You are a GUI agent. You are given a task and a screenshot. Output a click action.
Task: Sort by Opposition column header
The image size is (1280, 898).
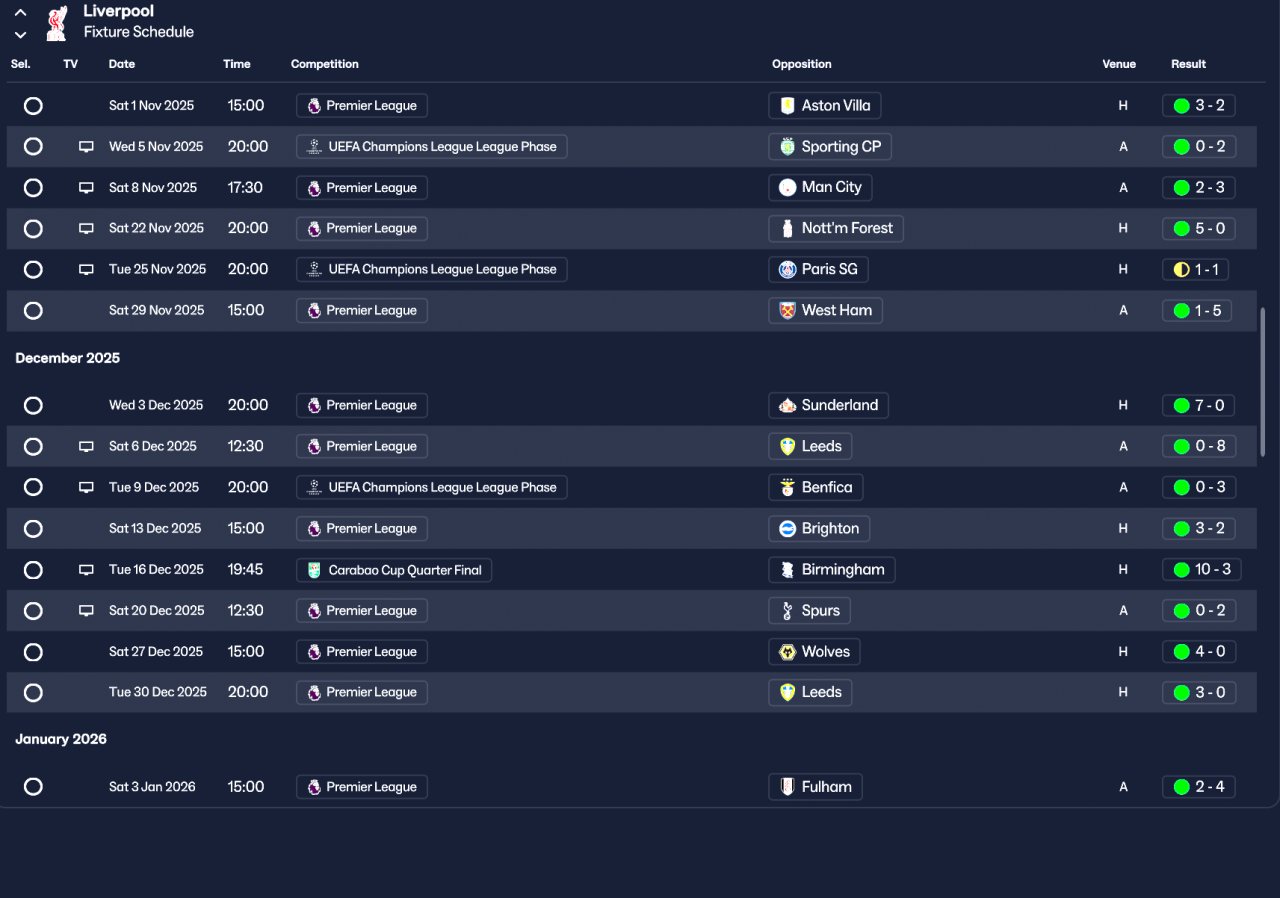pos(802,64)
